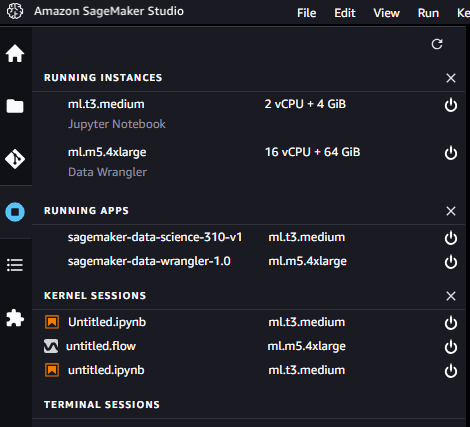Open the untitled.flow kernel session
This screenshot has height=427, width=470.
(x=101, y=346)
